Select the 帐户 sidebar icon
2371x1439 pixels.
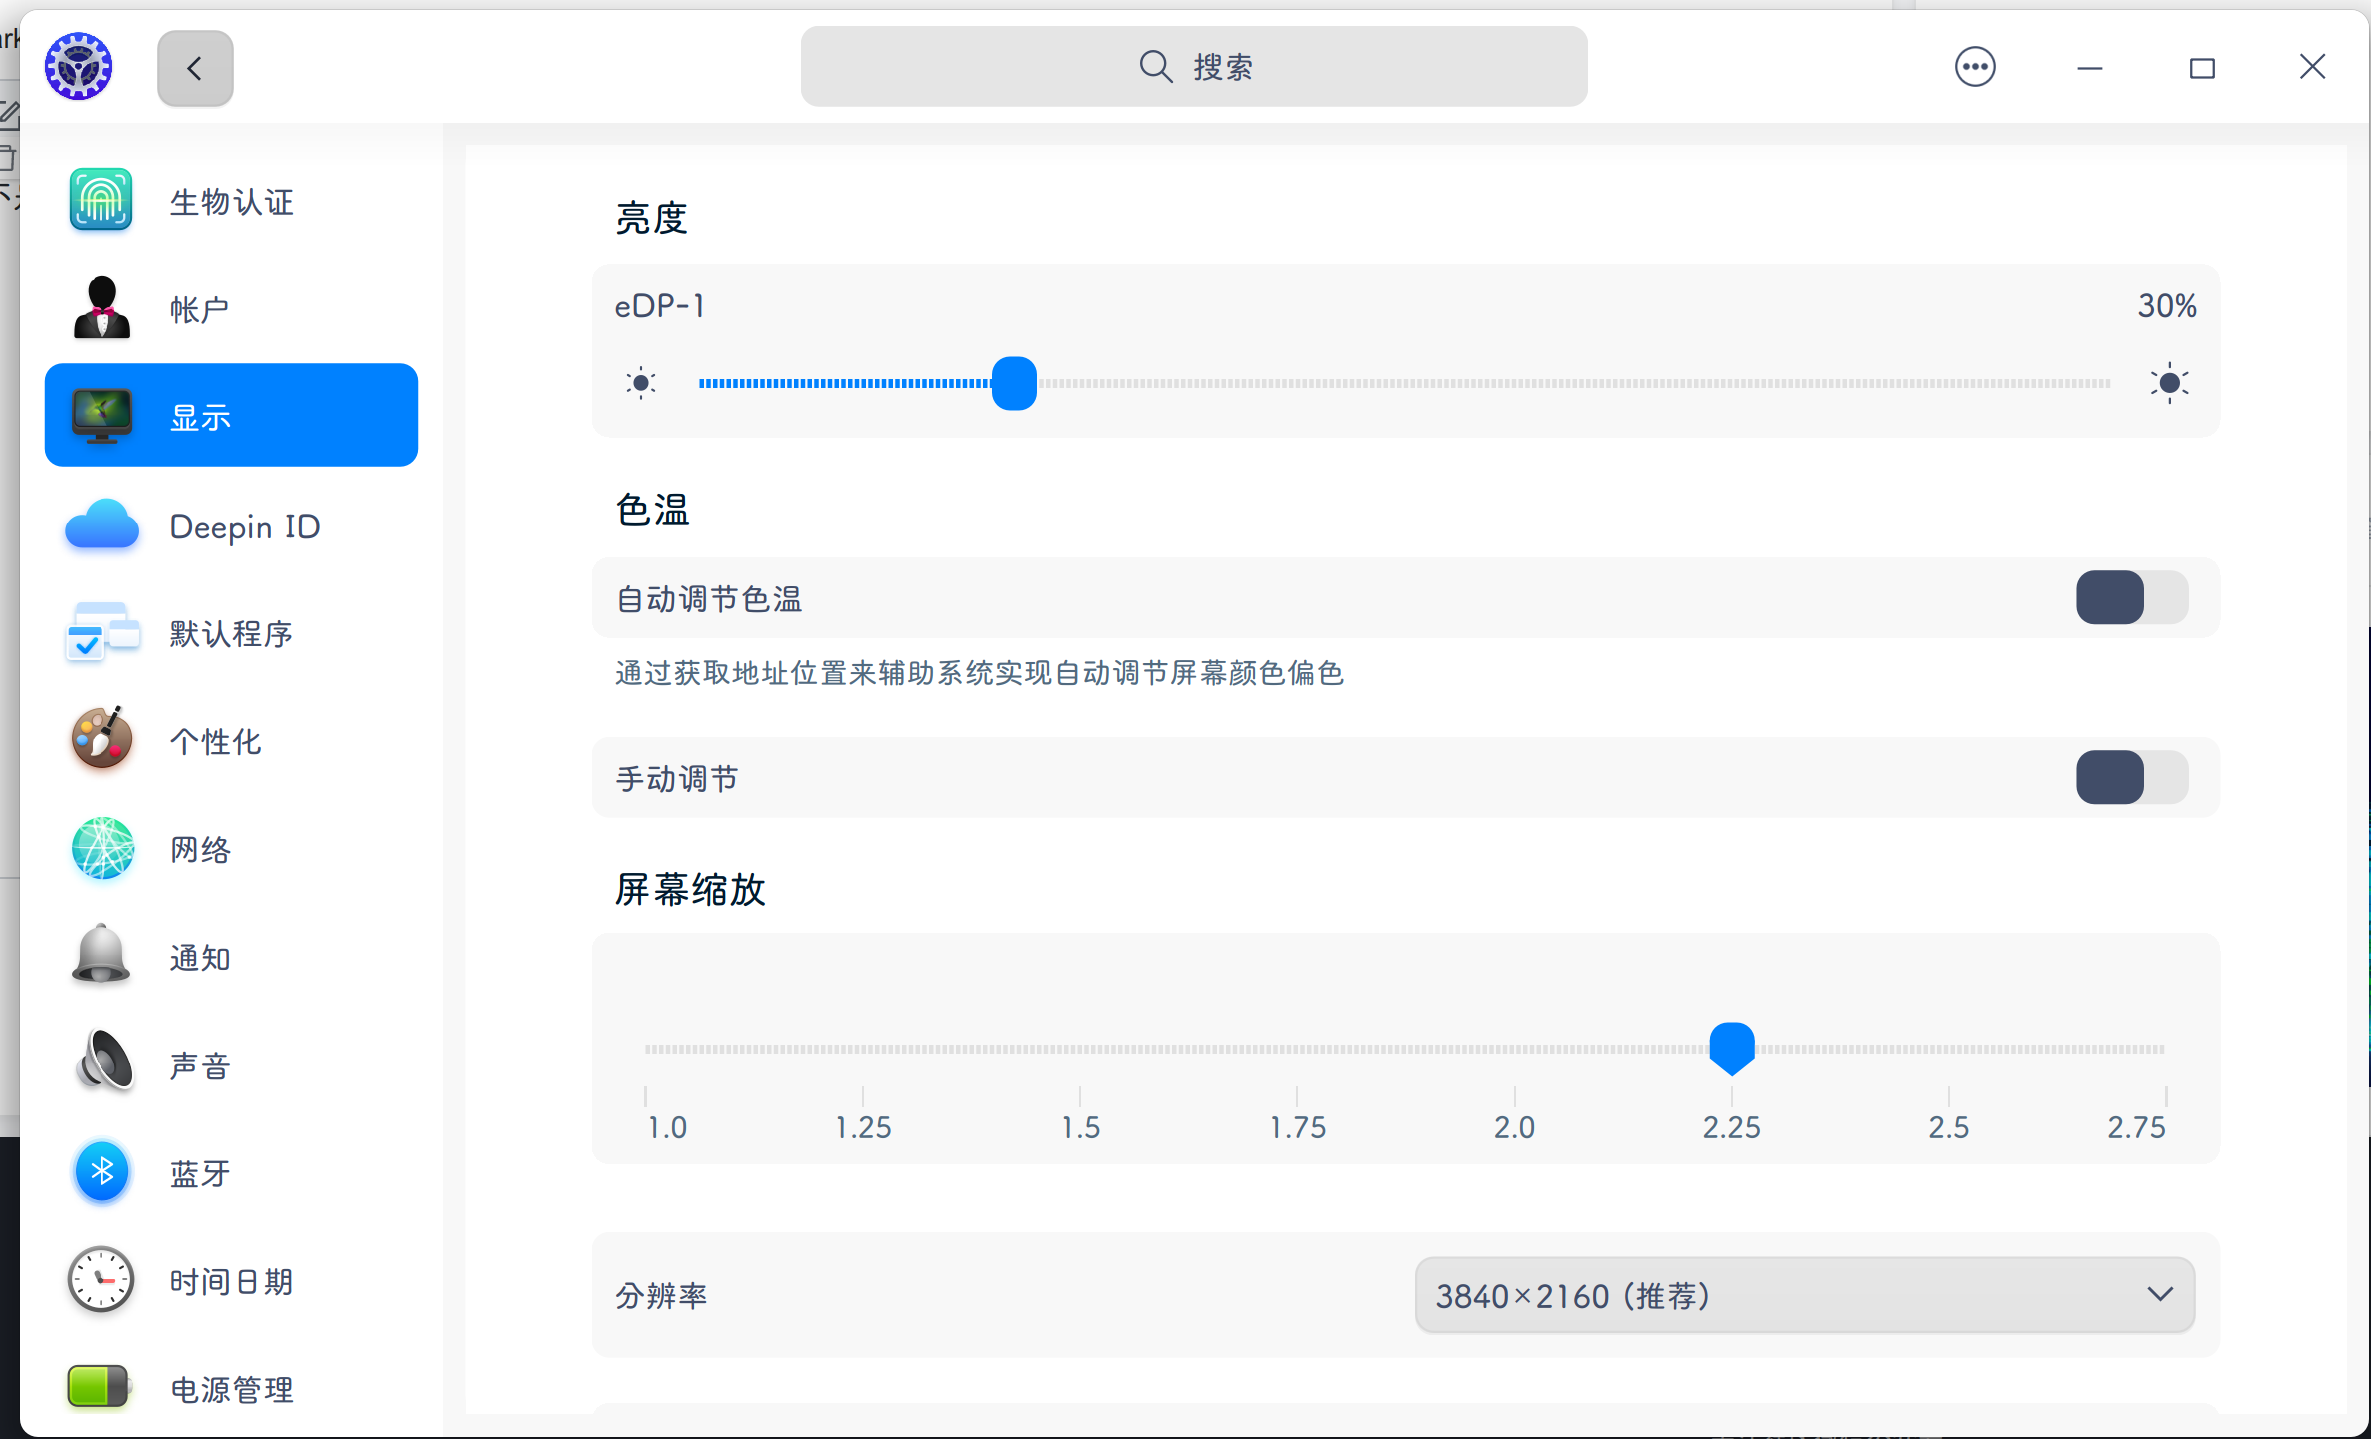101,307
